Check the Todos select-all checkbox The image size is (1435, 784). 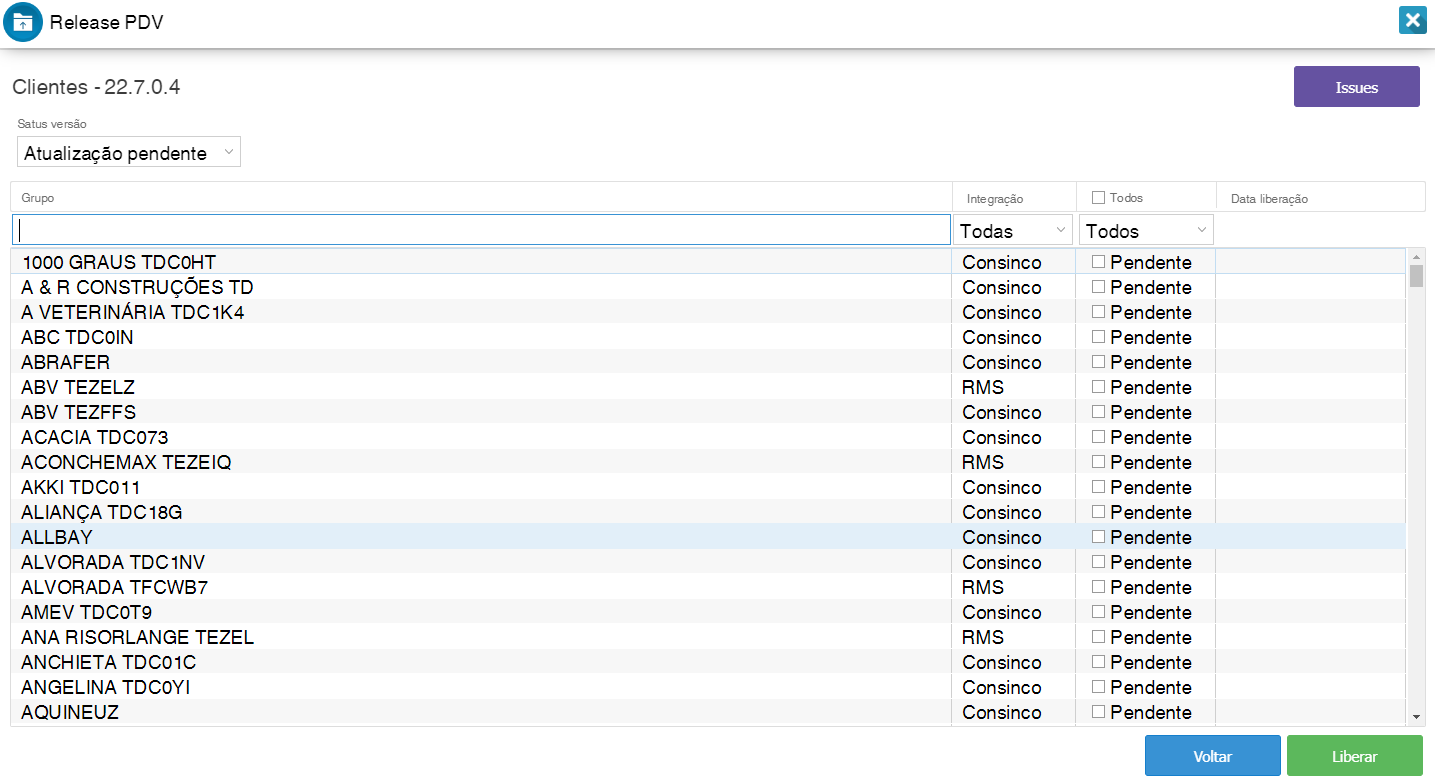click(1098, 198)
